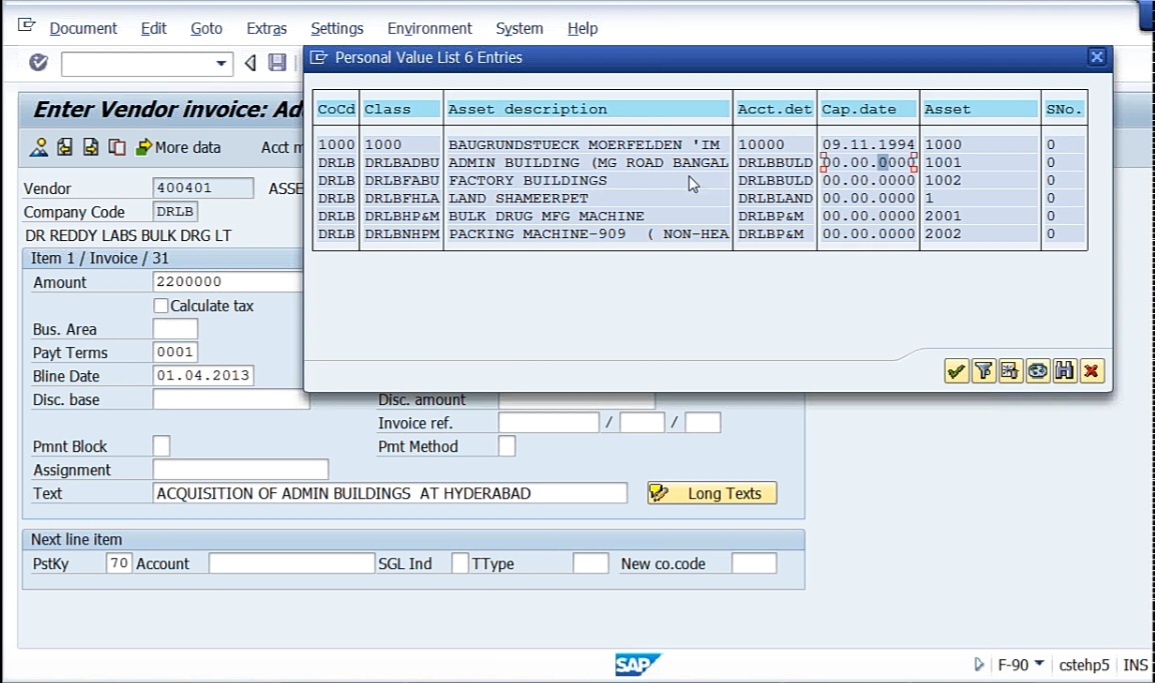Screen dimensions: 1155x683
Task: Click the Back triangle icon in toolbar
Action: tap(250, 63)
